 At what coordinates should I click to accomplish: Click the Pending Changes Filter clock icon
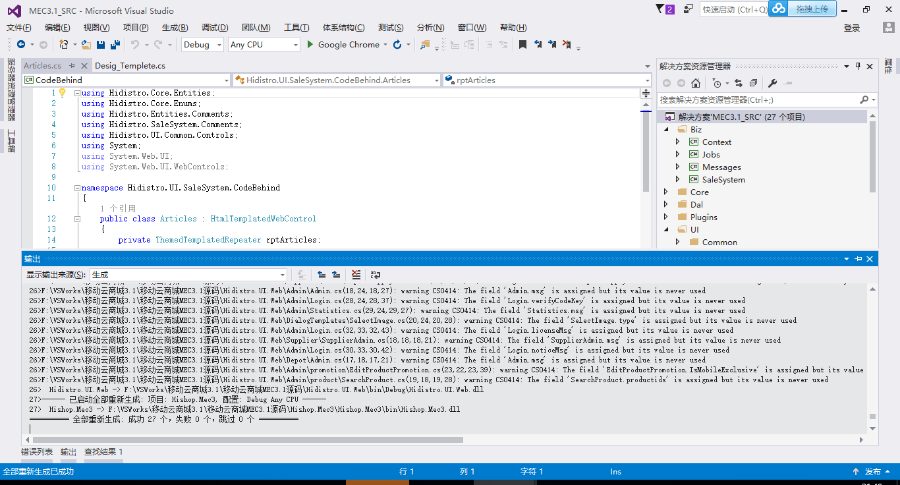tap(716, 83)
